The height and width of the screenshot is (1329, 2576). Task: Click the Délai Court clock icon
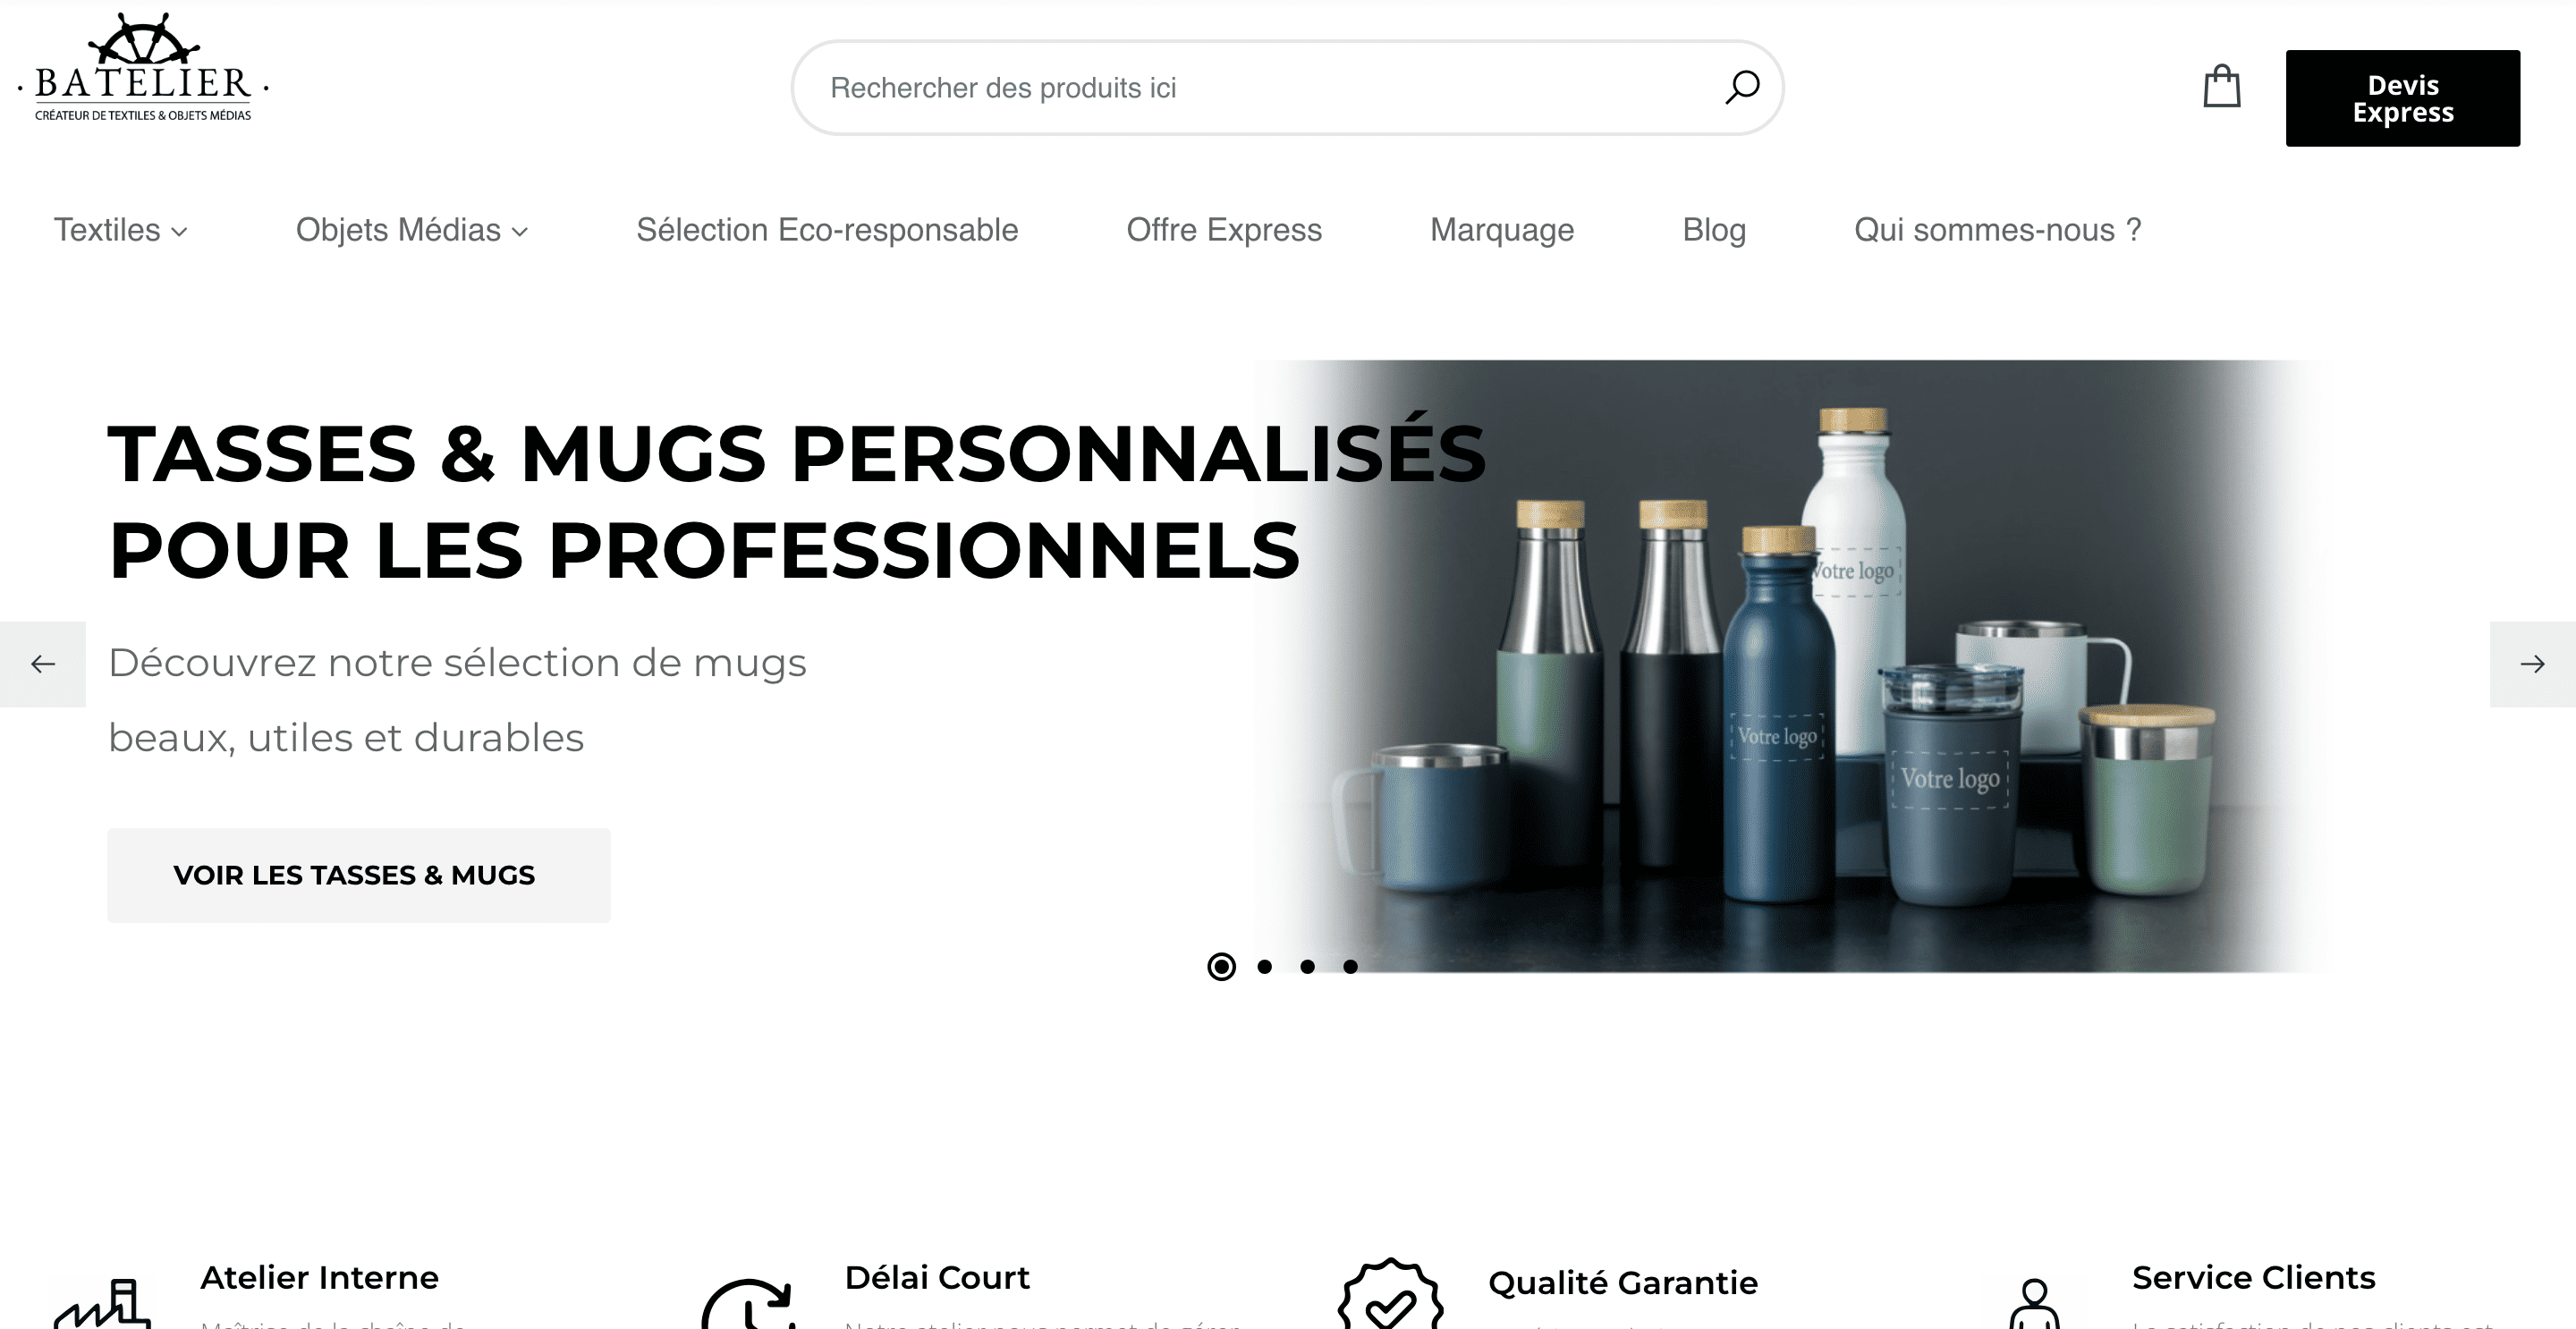[749, 1303]
